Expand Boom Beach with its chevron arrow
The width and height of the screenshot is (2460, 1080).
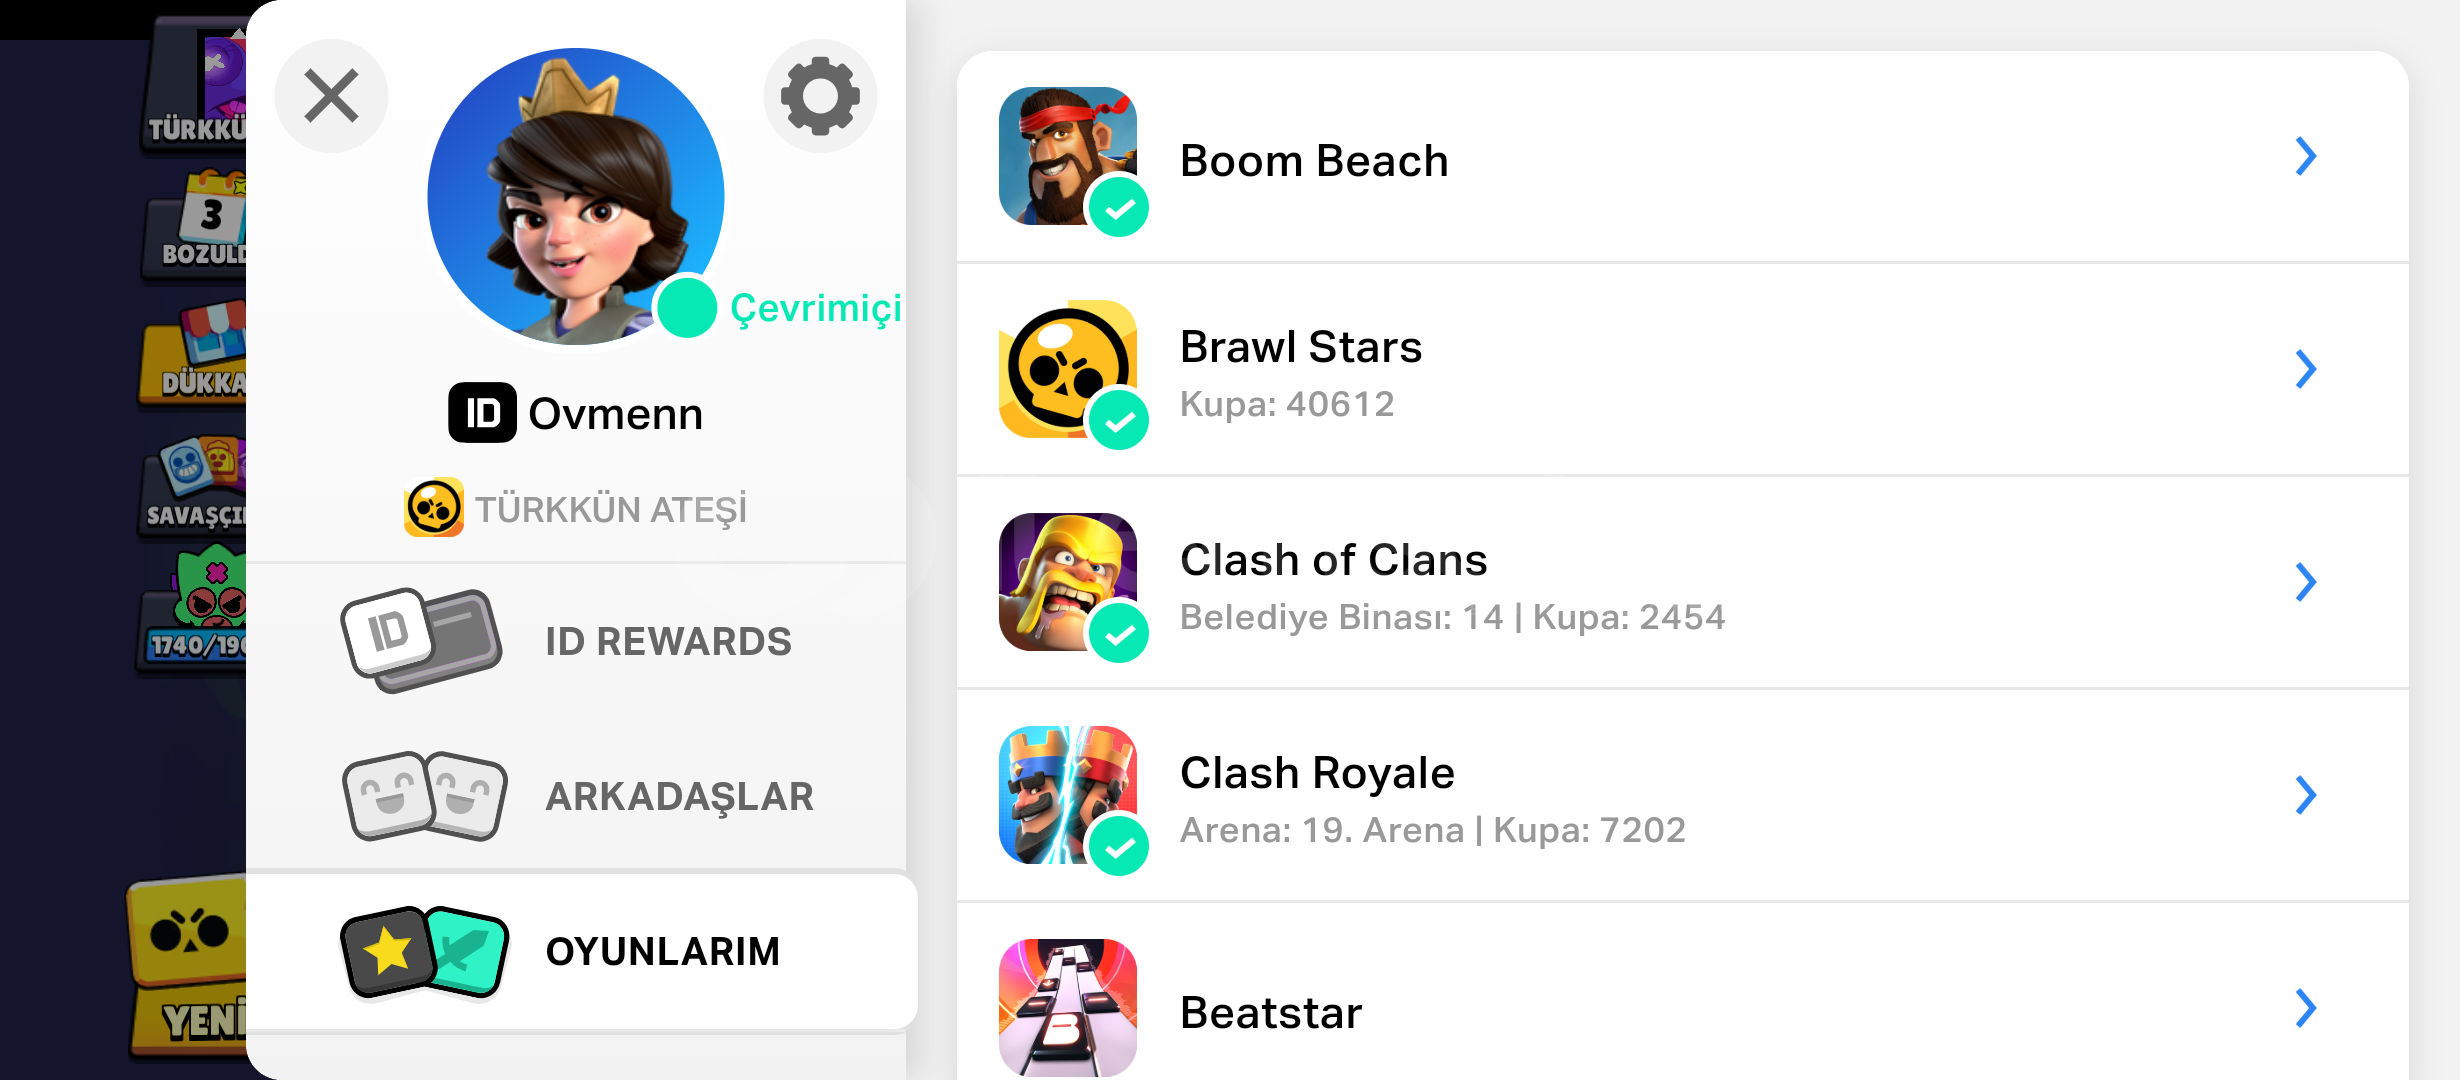point(2306,156)
